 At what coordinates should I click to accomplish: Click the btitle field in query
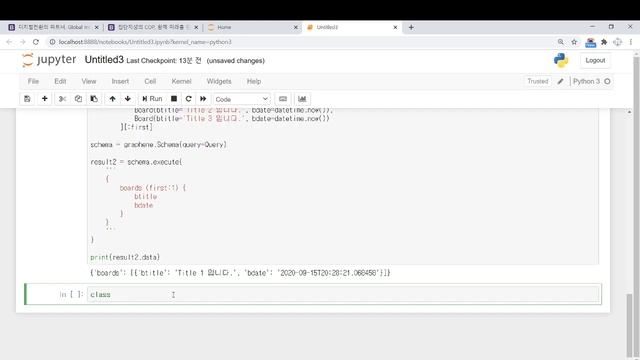tap(145, 197)
